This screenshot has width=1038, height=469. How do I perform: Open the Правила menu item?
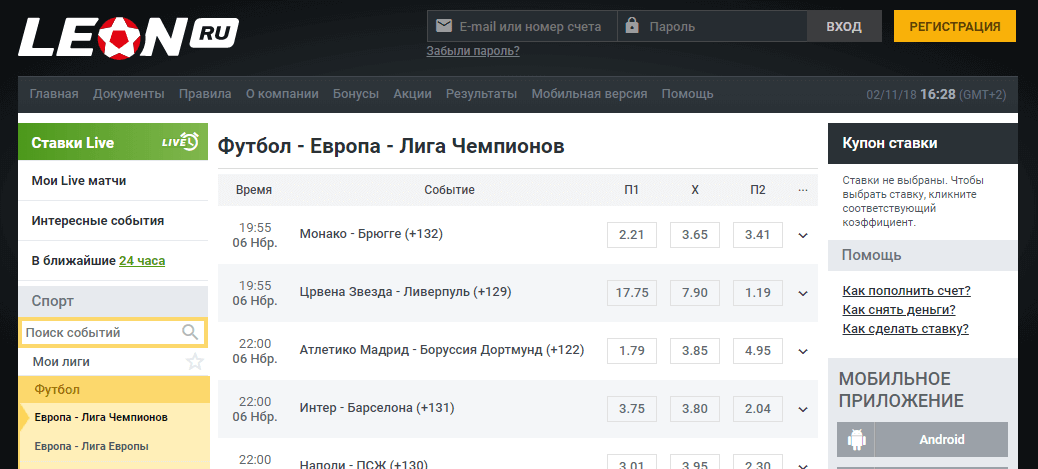tap(205, 94)
